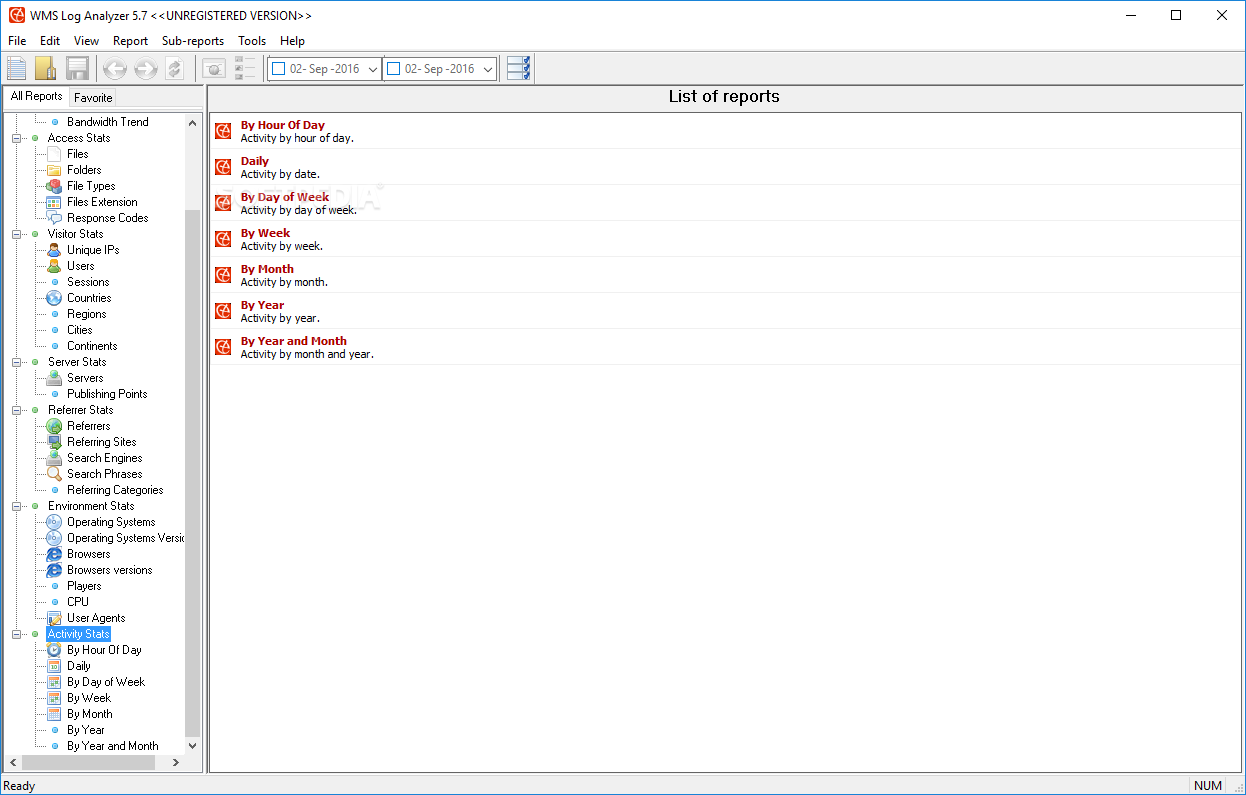1246x795 pixels.
Task: Collapse the Referrer Stats tree node
Action: [16, 410]
